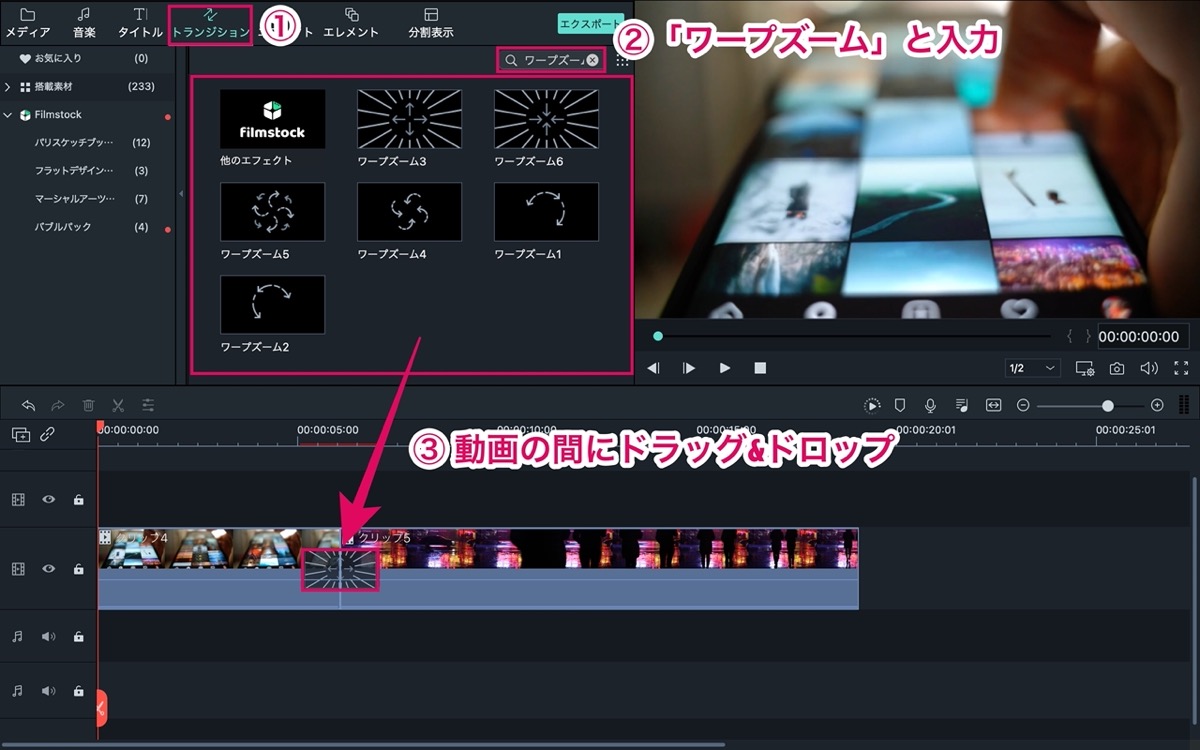This screenshot has height=750, width=1200.
Task: Open the preview display settings icon
Action: coord(1085,368)
